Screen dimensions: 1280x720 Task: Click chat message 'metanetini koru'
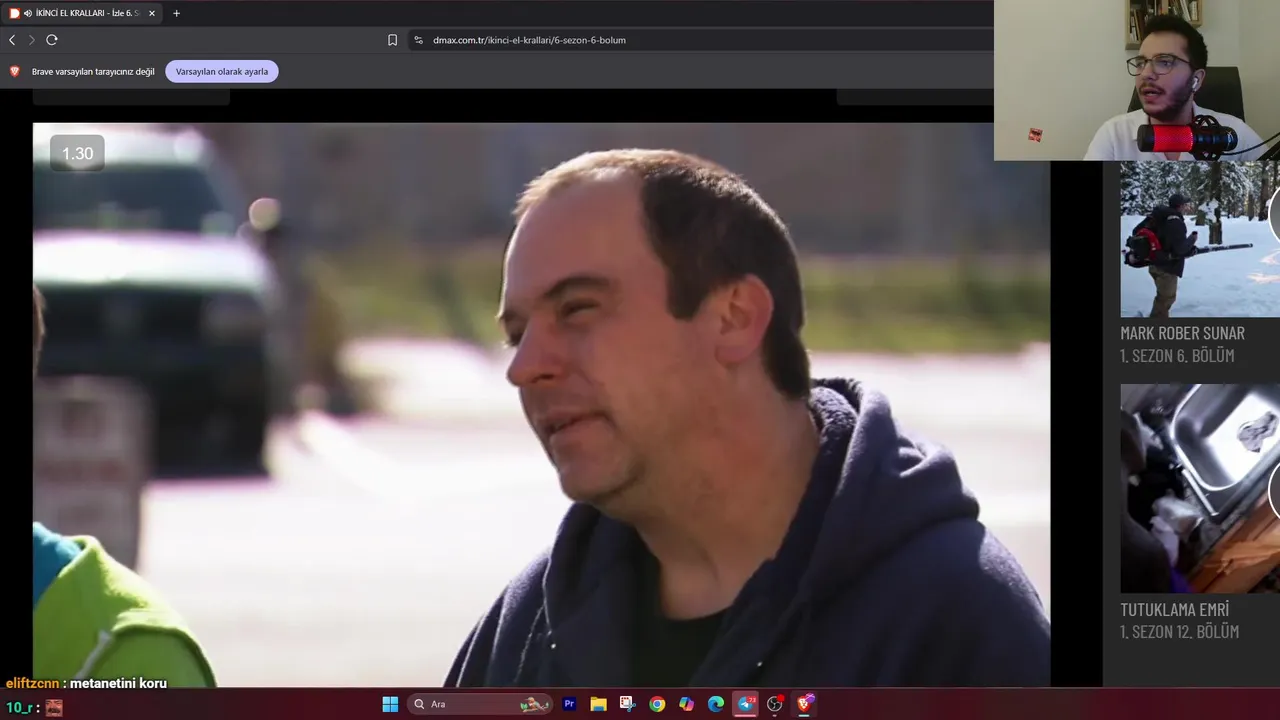click(118, 684)
